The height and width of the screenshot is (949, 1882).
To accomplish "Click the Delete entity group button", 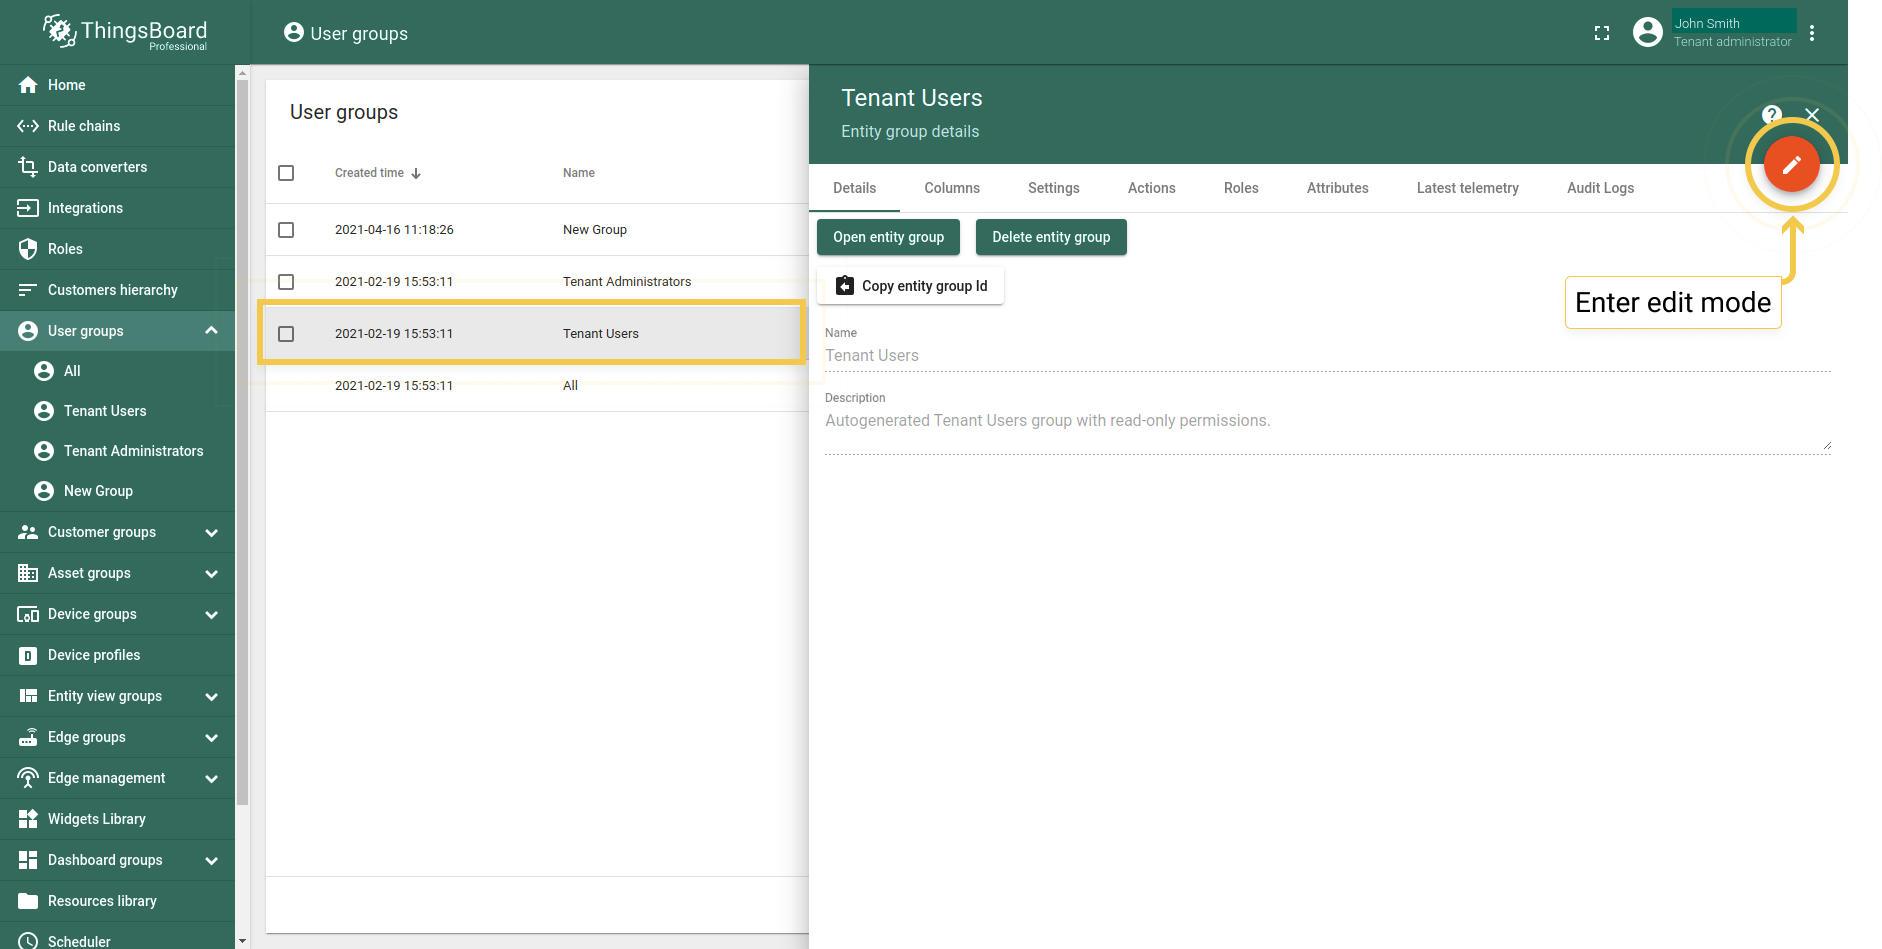I will click(x=1051, y=237).
